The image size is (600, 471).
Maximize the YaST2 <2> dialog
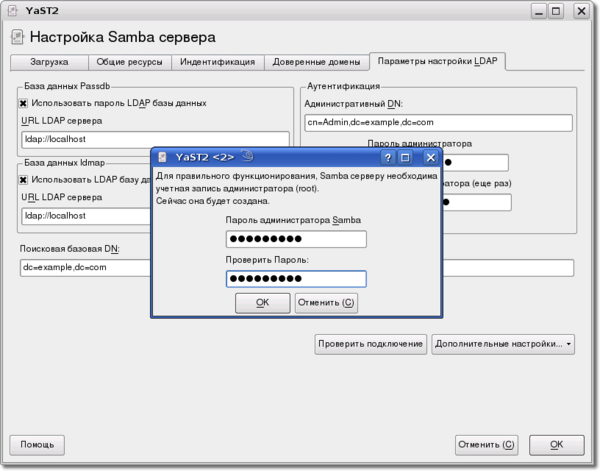[406, 157]
